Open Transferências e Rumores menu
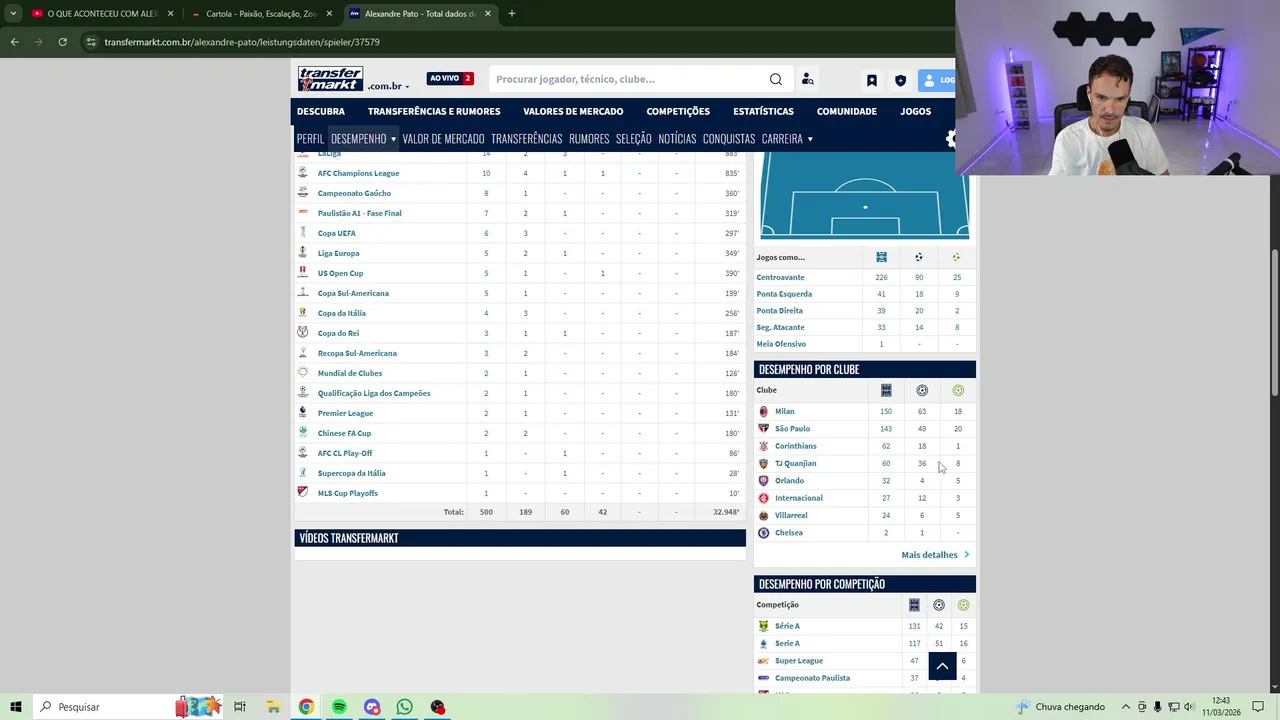 [434, 111]
